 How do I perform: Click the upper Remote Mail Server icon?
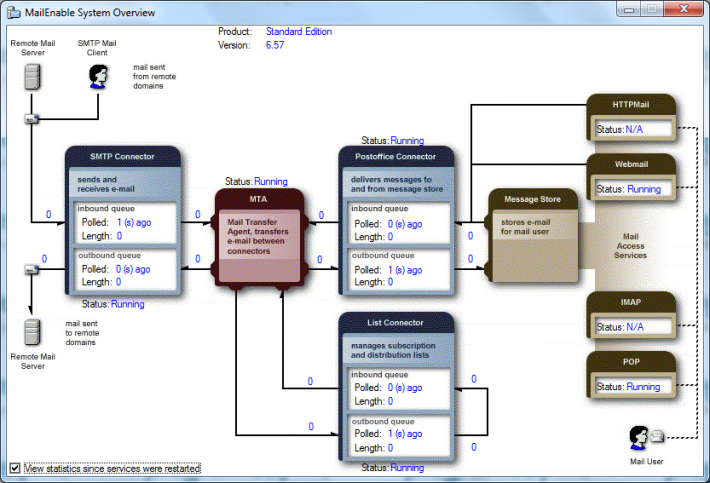tap(32, 77)
